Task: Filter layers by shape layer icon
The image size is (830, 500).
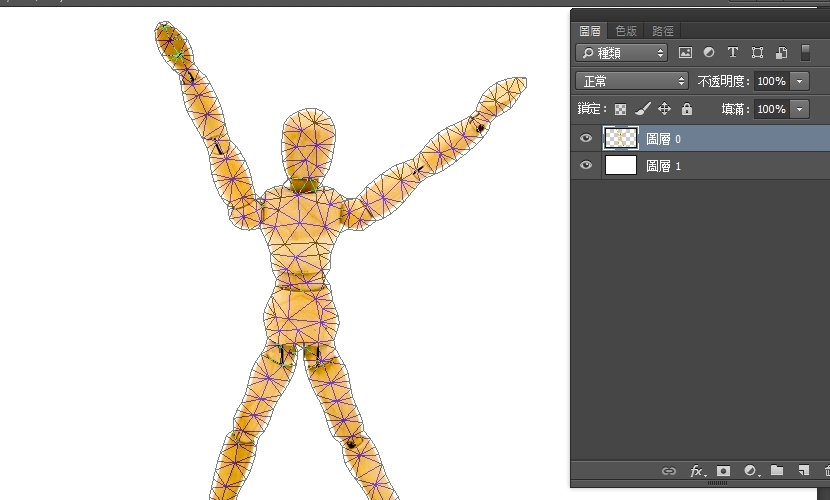Action: (757, 53)
